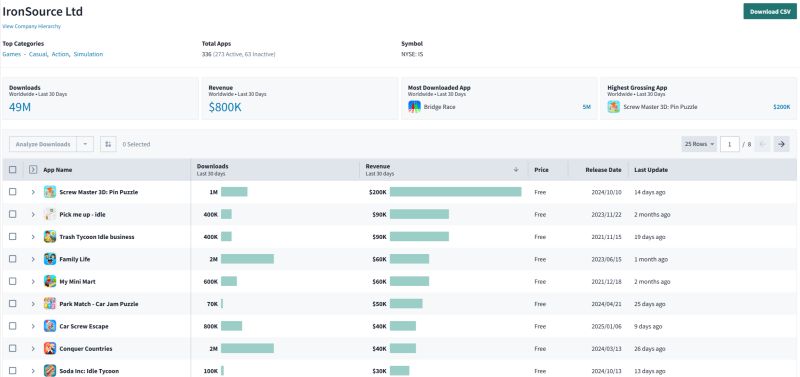Go to the next page arrow
The height and width of the screenshot is (377, 800).
781,144
